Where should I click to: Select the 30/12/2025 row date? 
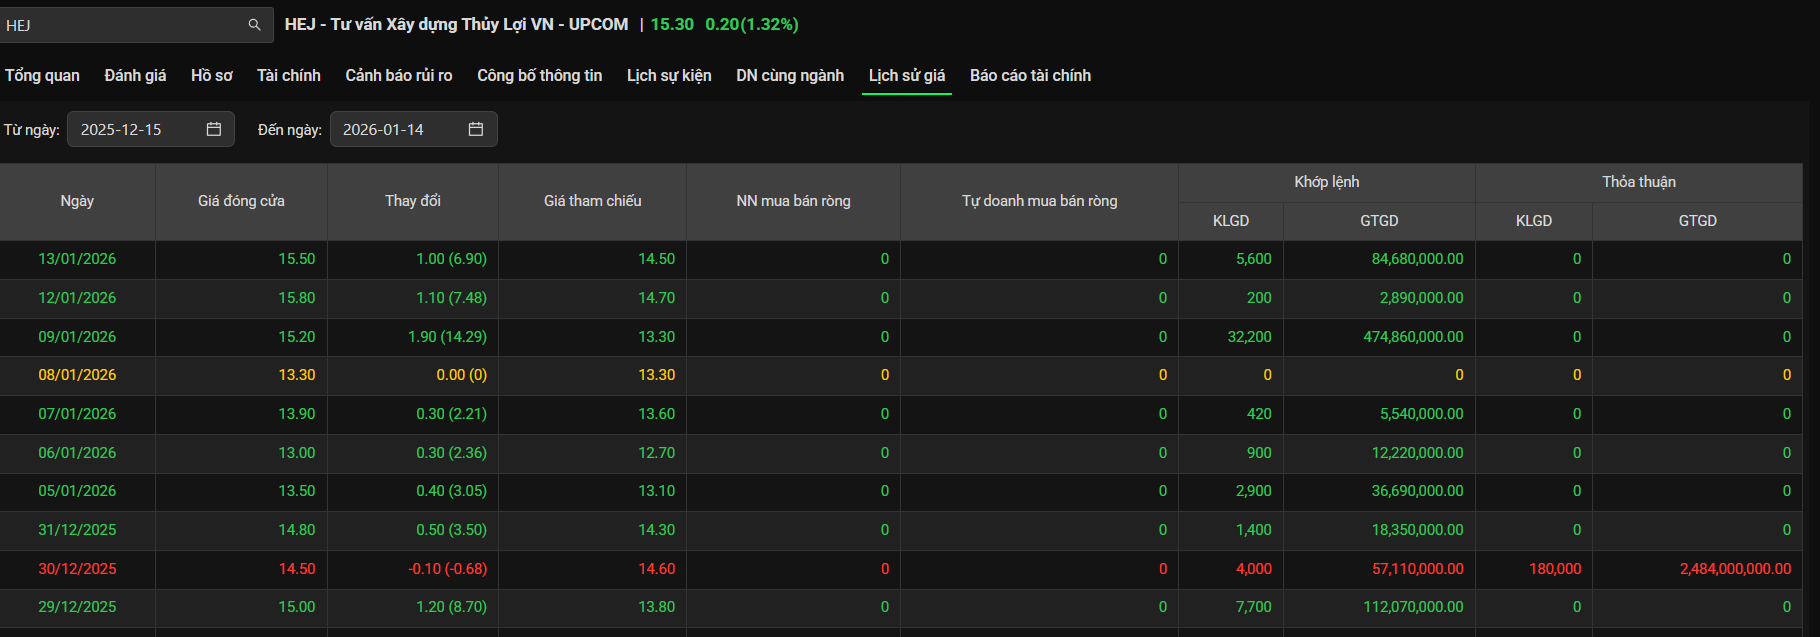77,569
